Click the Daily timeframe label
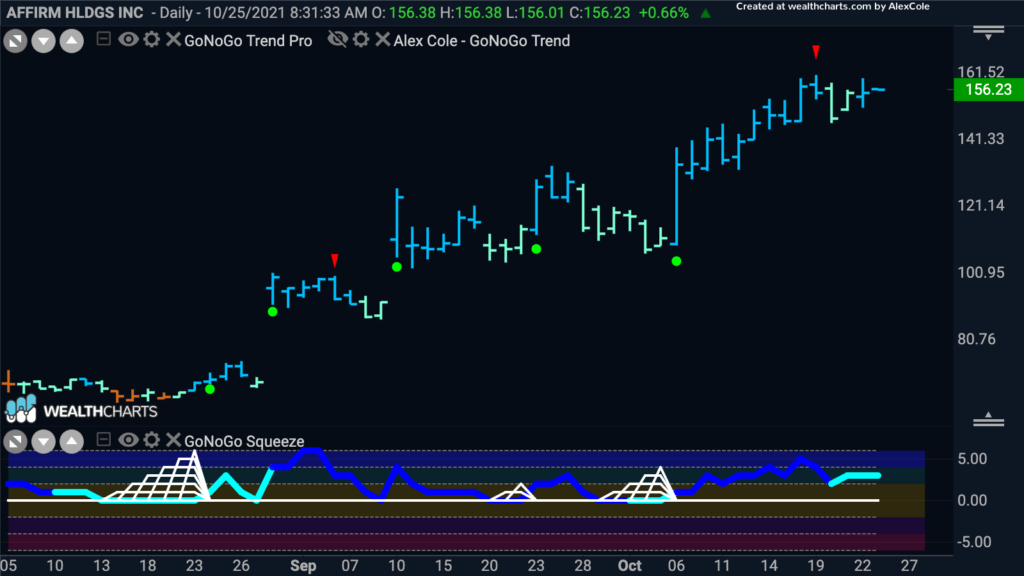Viewport: 1024px width, 576px height. pyautogui.click(x=176, y=13)
